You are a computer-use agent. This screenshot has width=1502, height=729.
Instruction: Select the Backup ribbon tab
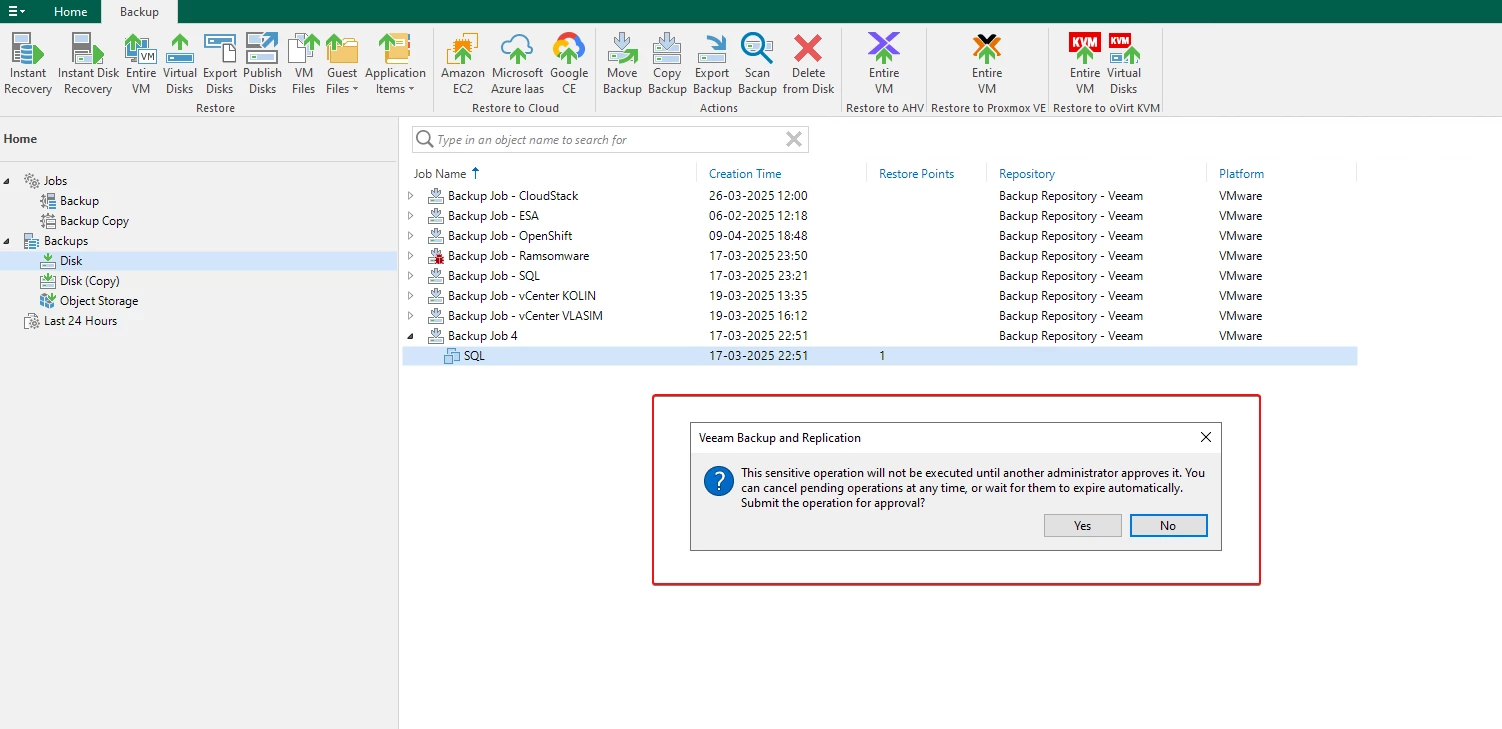pyautogui.click(x=139, y=12)
